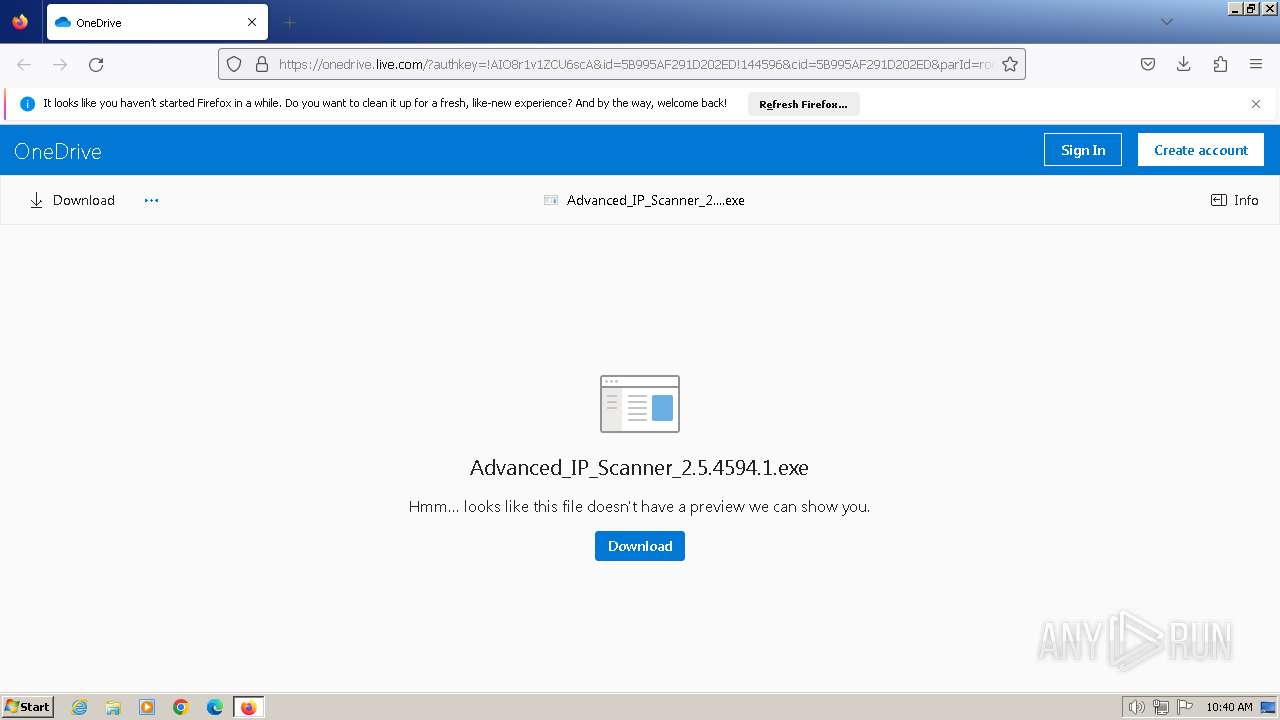Go back using the back arrow

pos(24,64)
